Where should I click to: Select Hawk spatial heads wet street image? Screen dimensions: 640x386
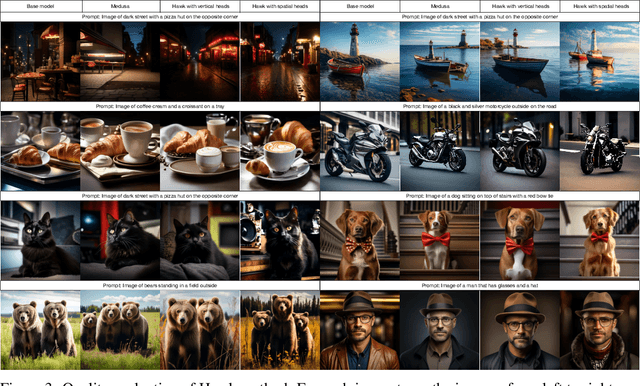280,62
